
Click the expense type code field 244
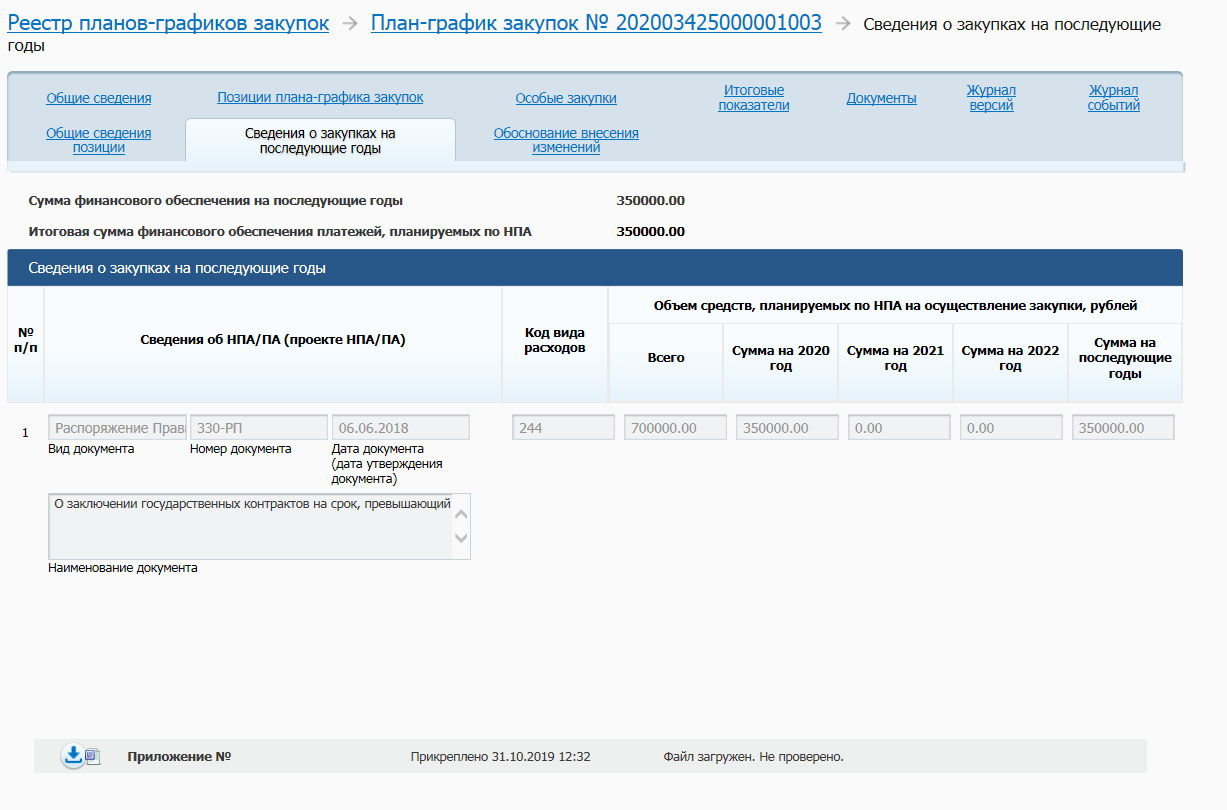pos(563,428)
